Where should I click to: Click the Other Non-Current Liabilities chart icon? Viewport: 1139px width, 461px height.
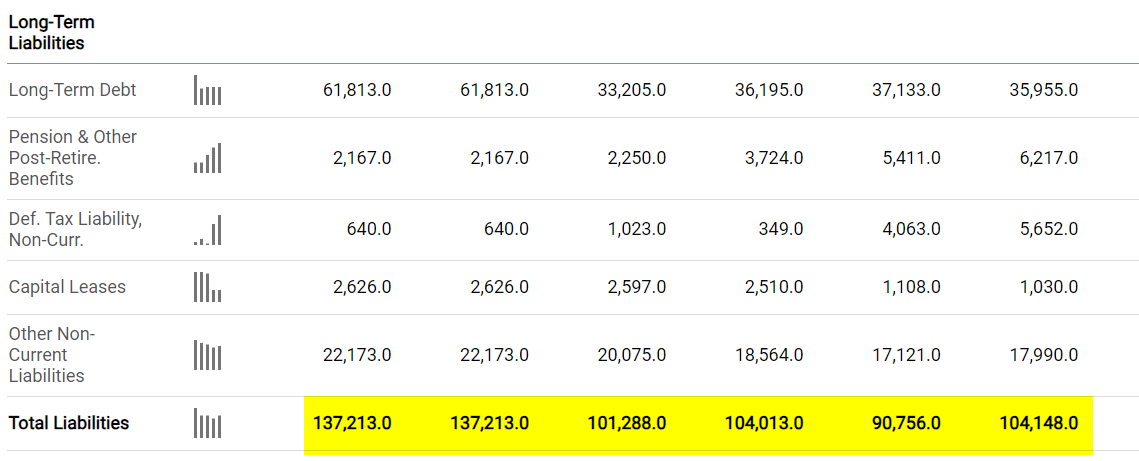pyautogui.click(x=207, y=355)
